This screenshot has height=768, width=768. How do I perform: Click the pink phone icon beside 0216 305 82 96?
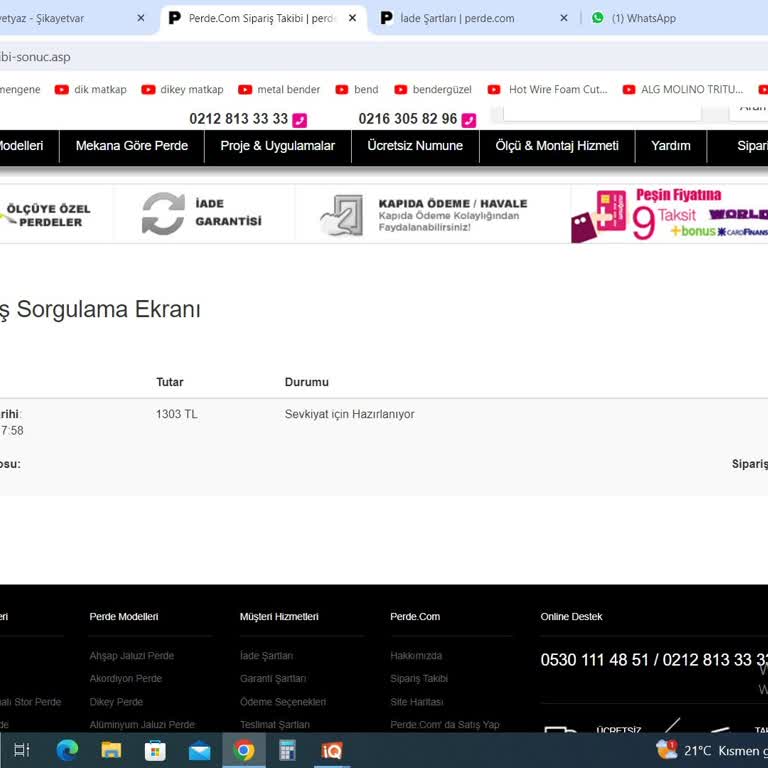pos(469,120)
